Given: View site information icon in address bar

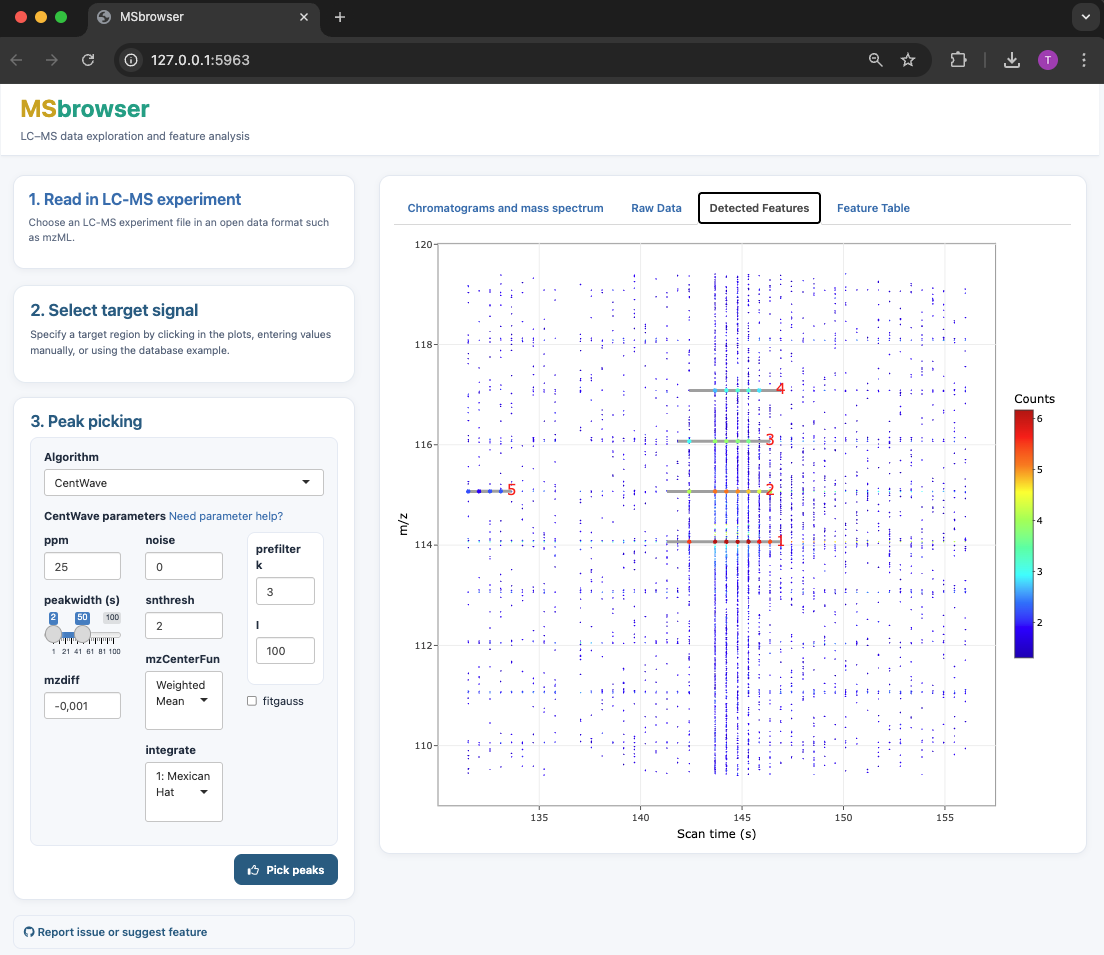Looking at the screenshot, I should pos(131,60).
